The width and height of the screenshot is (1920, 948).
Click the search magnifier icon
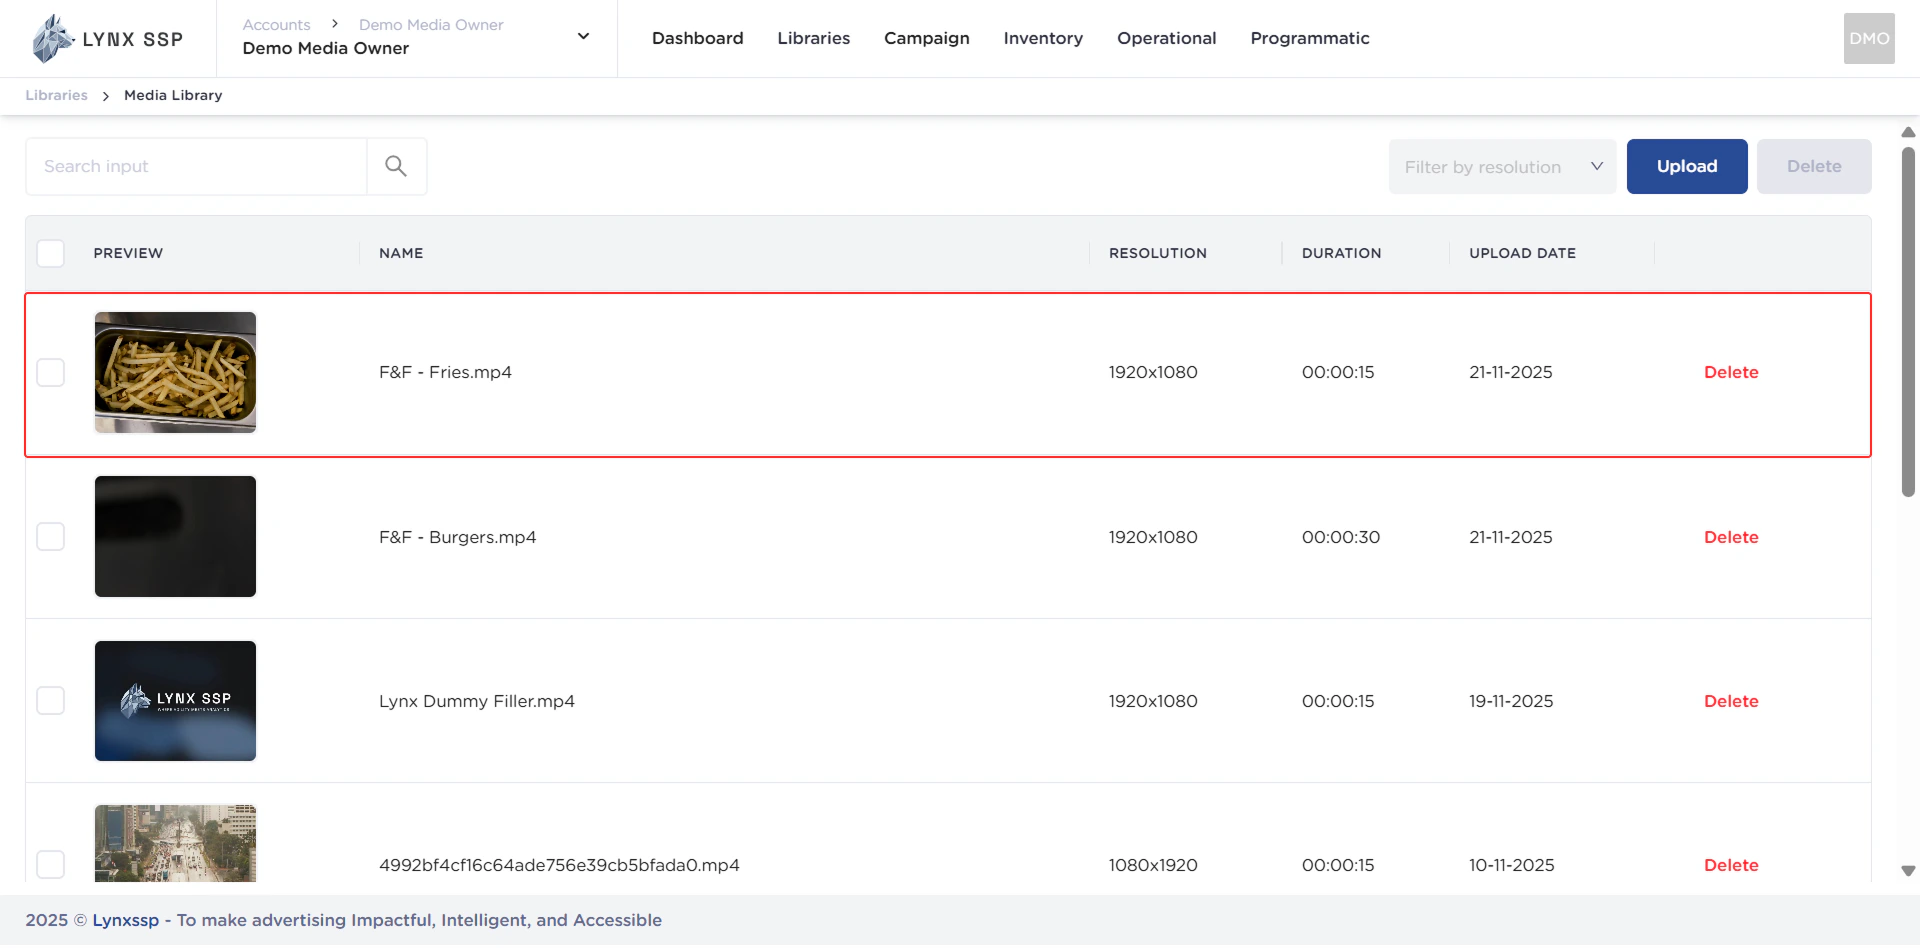point(396,166)
